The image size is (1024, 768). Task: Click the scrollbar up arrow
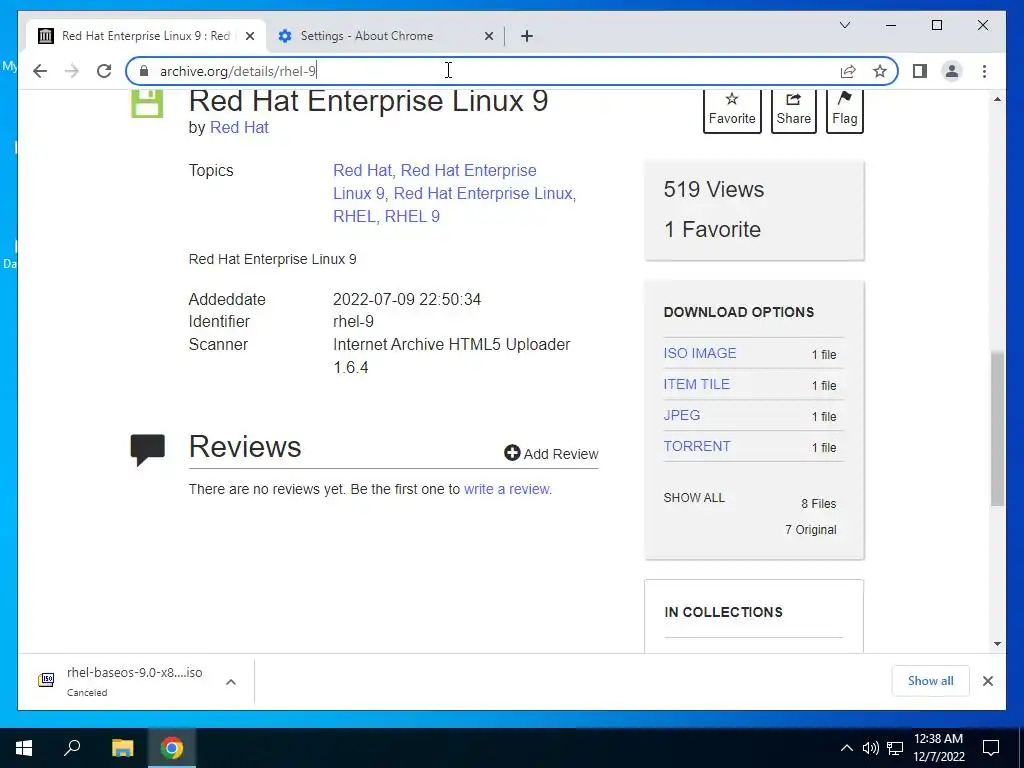[997, 99]
